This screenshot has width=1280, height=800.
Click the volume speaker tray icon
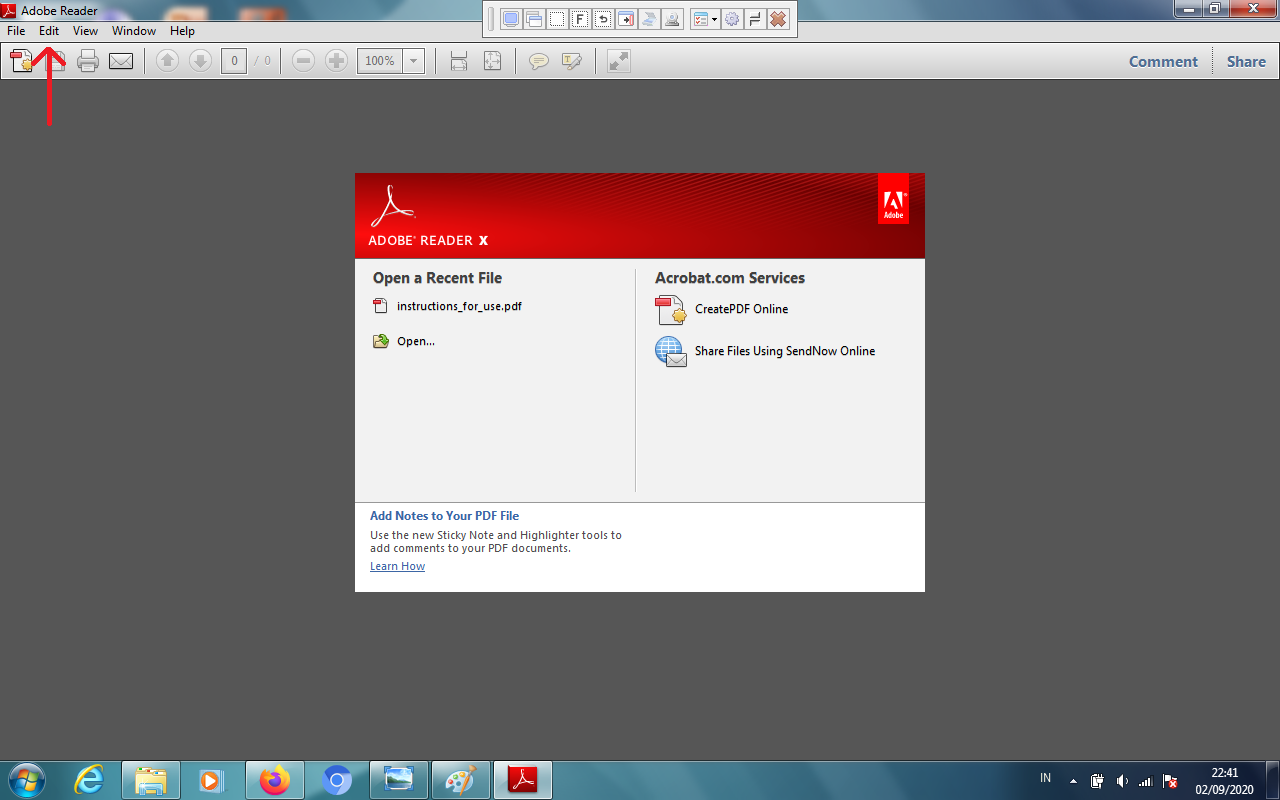tap(1122, 781)
